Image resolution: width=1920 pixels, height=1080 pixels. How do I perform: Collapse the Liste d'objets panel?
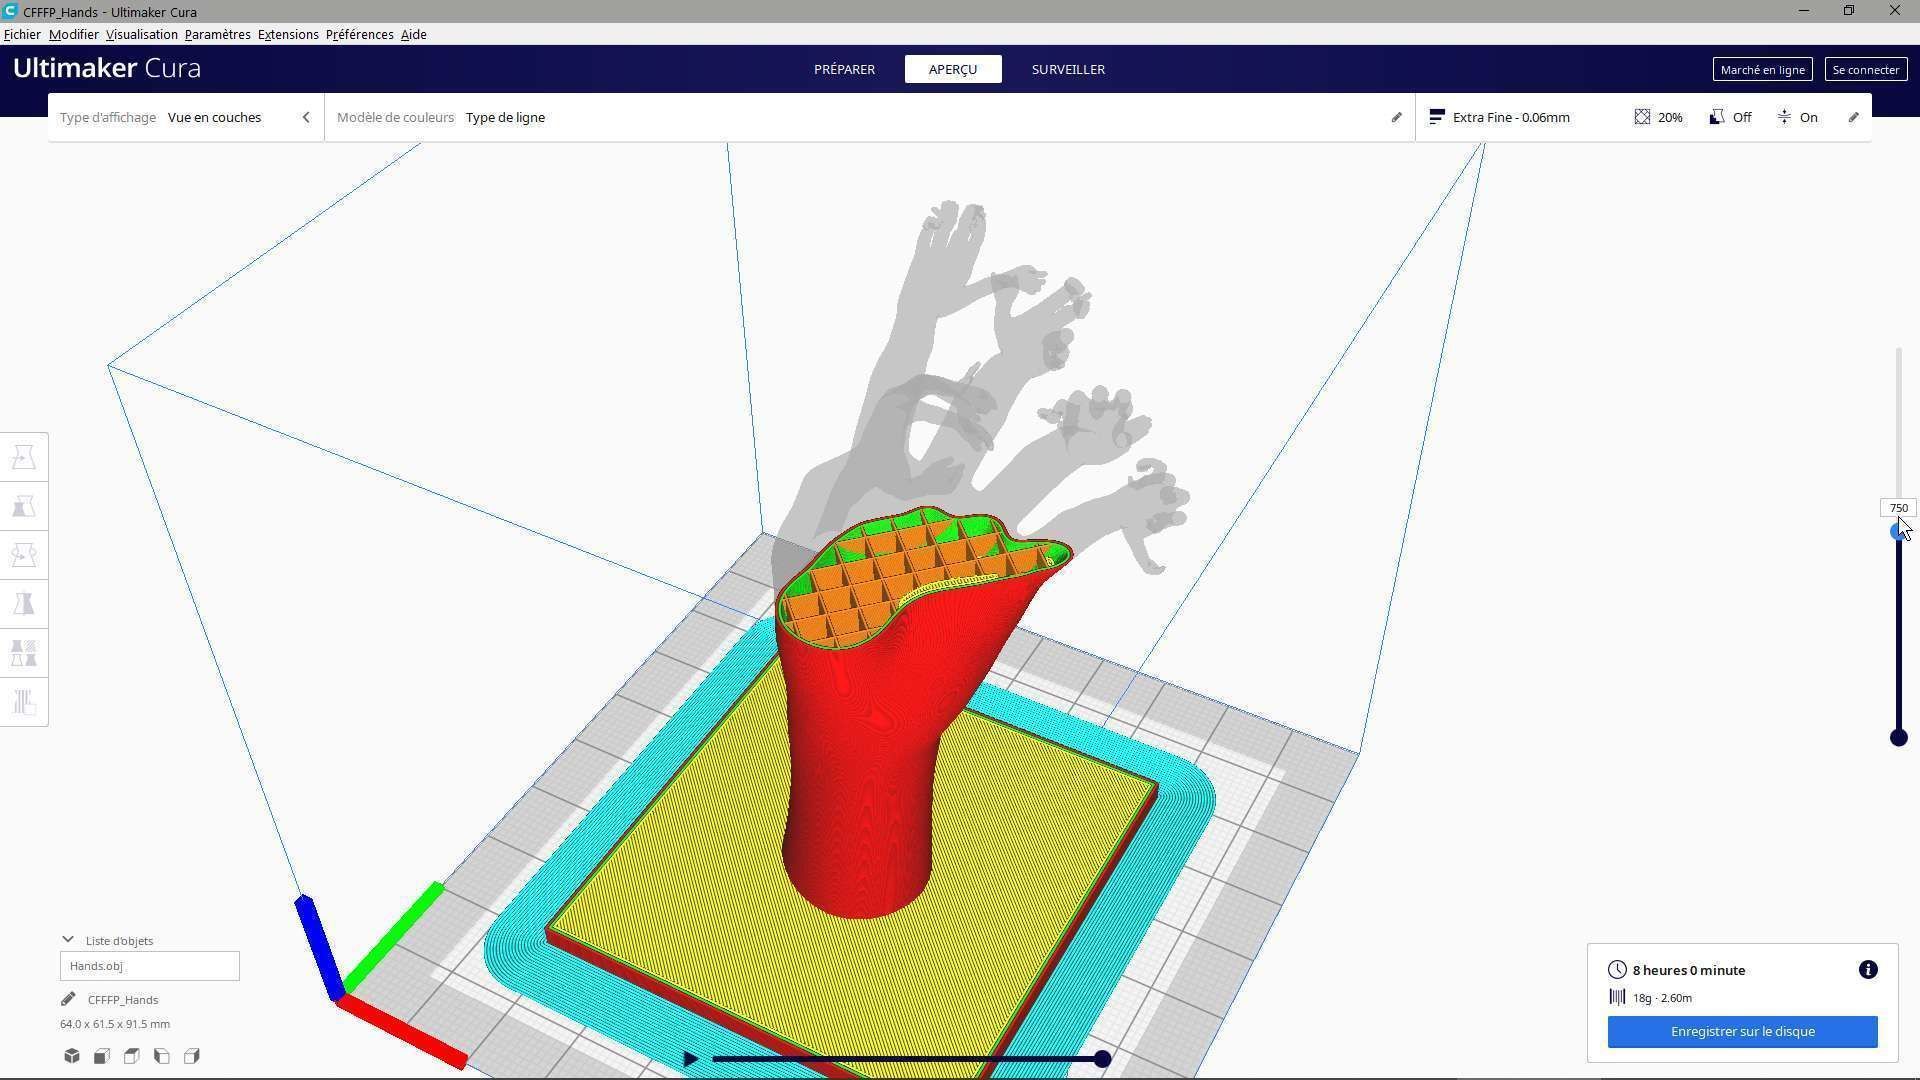[67, 940]
